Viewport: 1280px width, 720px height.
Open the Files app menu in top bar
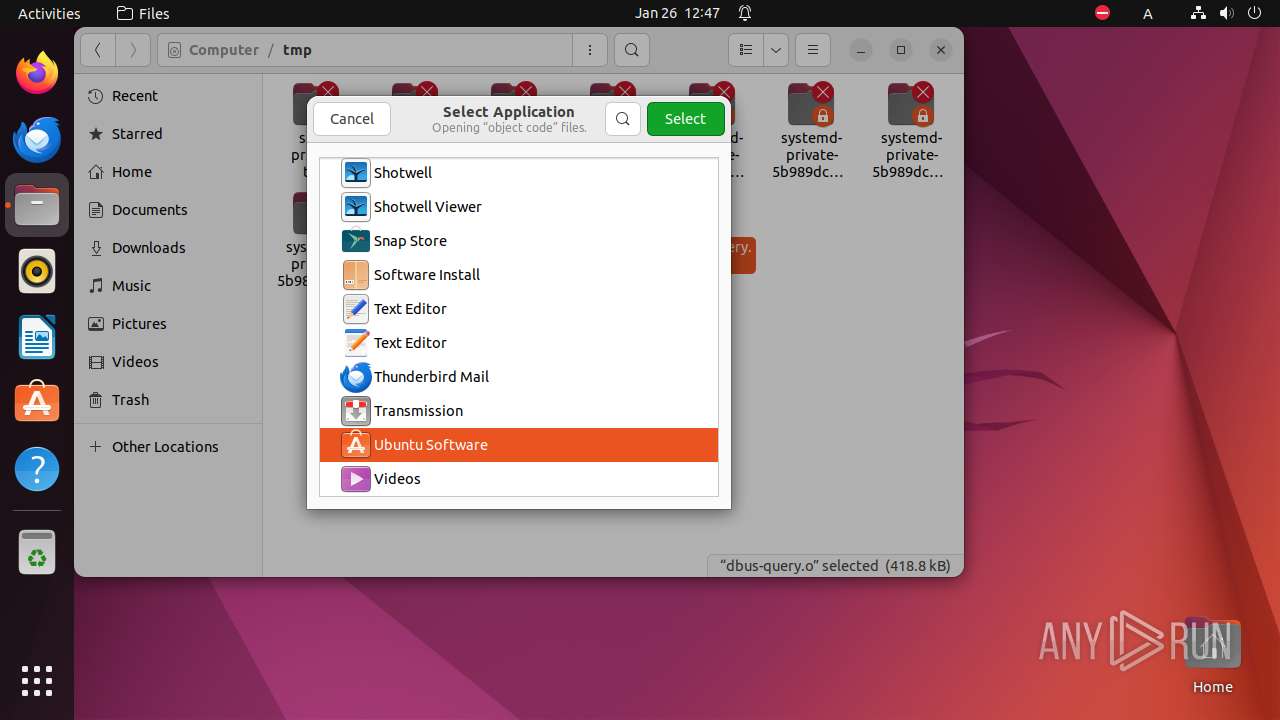[x=143, y=13]
